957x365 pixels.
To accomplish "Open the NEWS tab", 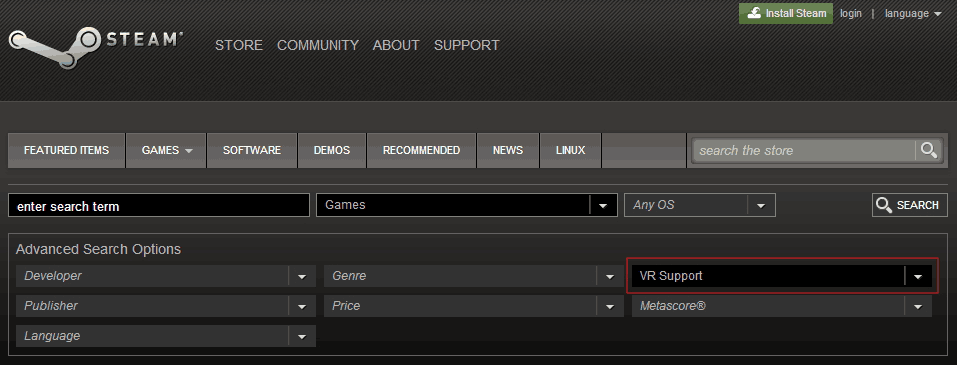I will tap(508, 150).
